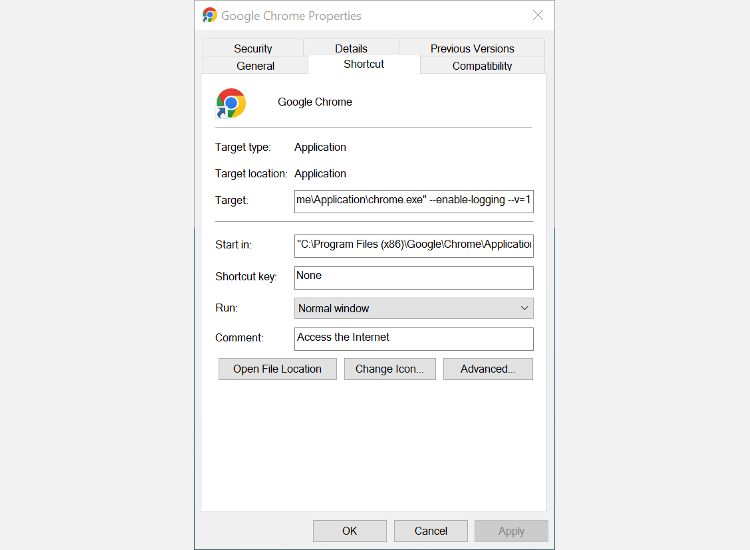Click the Apply button
750x550 pixels.
(511, 531)
